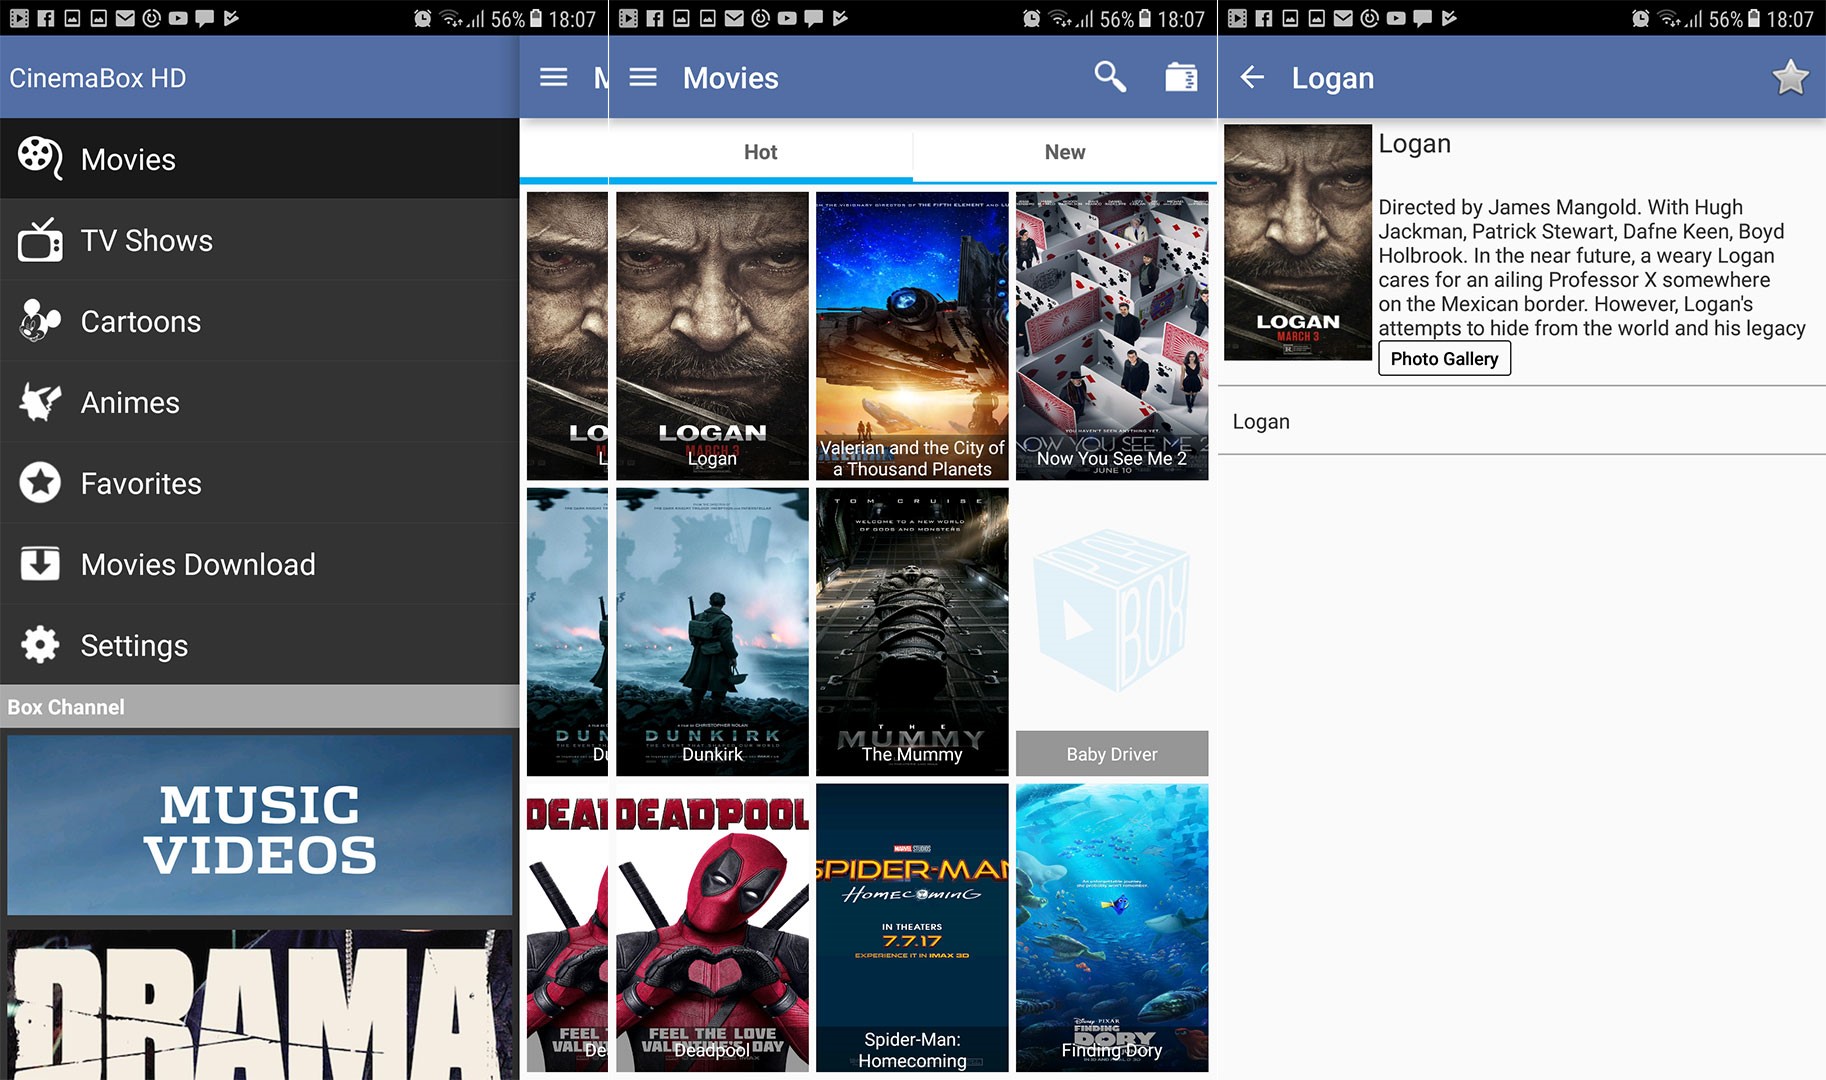Image resolution: width=1826 pixels, height=1080 pixels.
Task: Open the Music Videos channel banner
Action: click(x=260, y=825)
